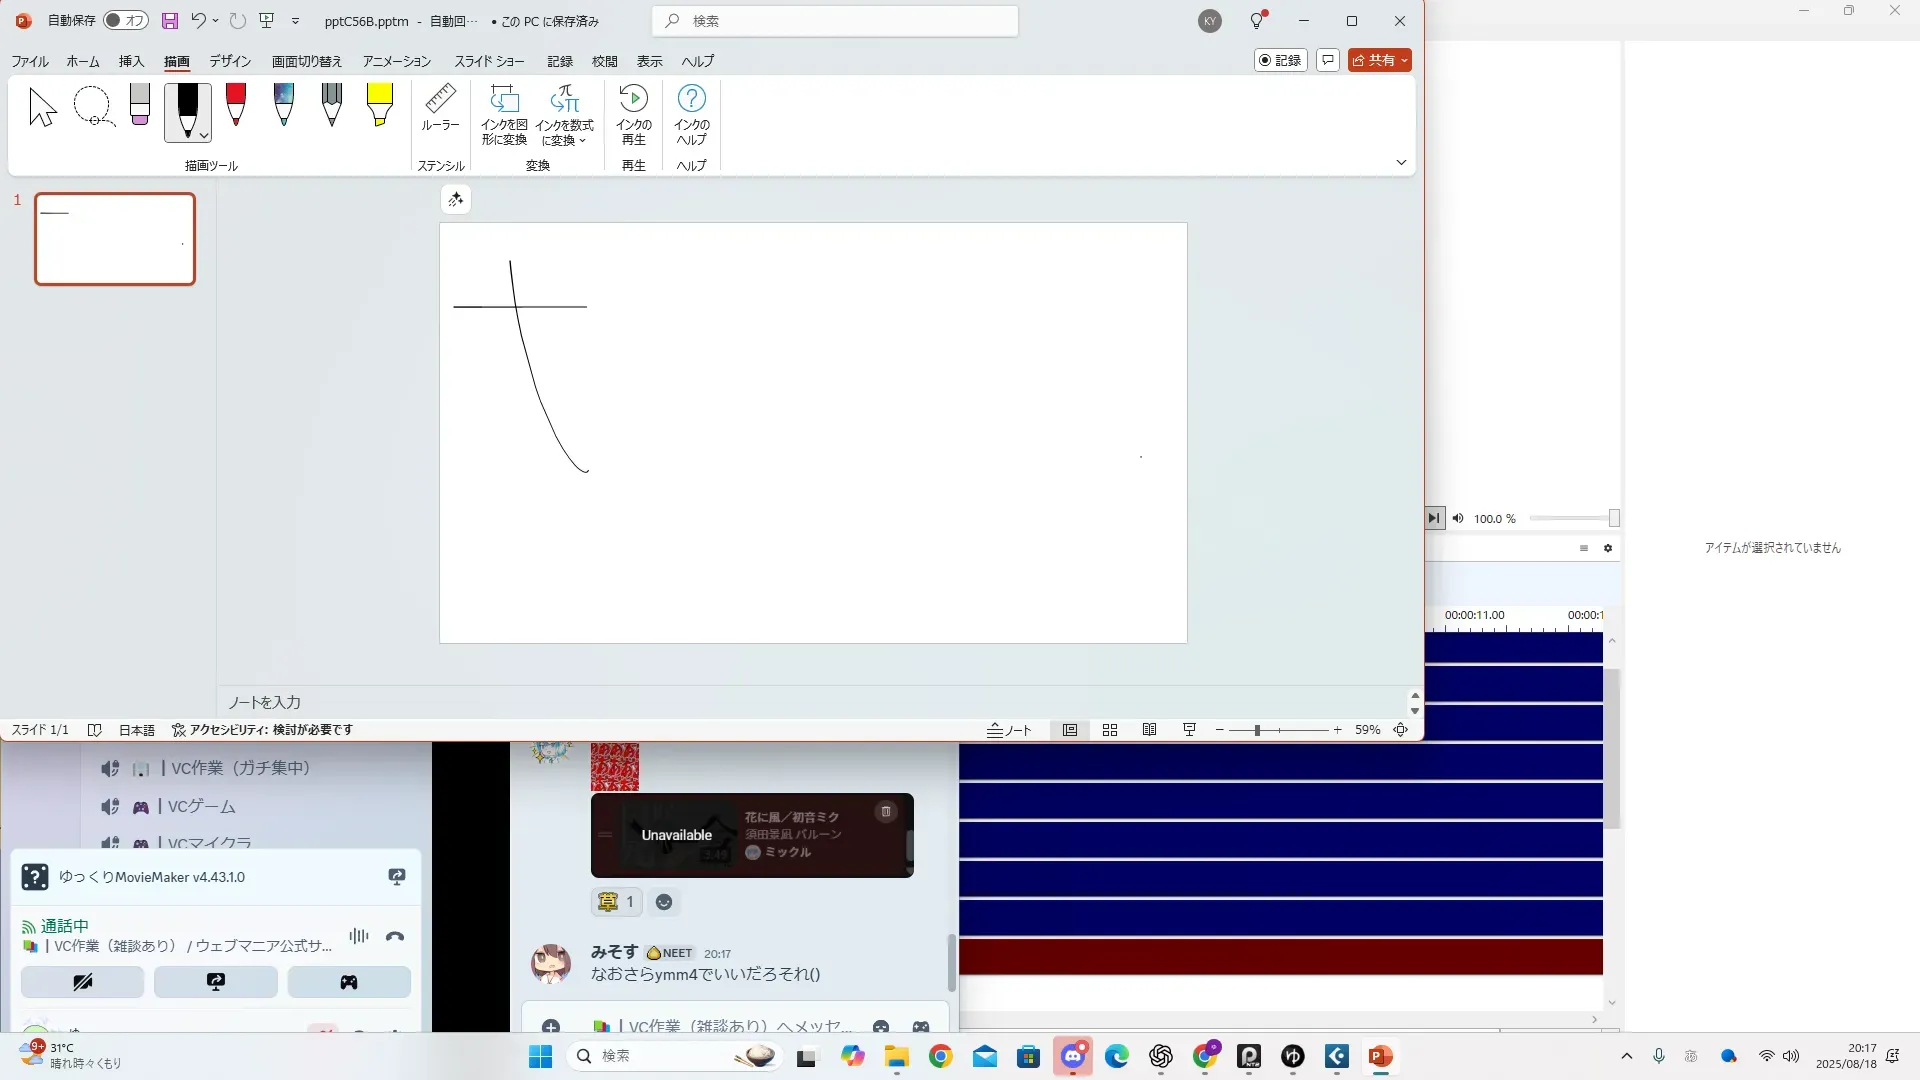Enable the Ruler stencil

tap(440, 108)
